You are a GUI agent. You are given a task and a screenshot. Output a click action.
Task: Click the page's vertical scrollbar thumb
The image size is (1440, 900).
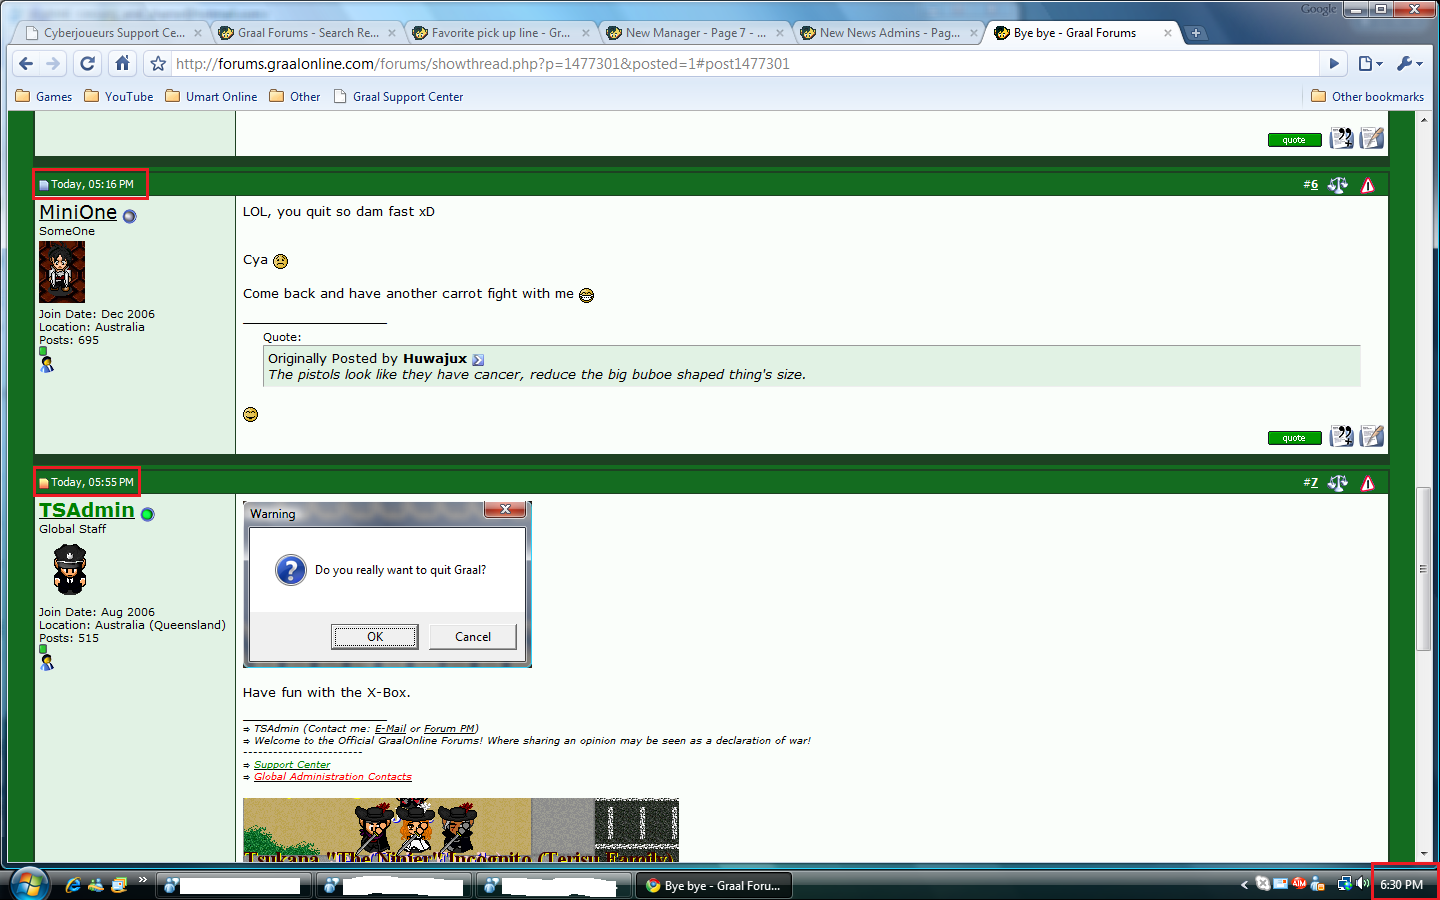1423,568
